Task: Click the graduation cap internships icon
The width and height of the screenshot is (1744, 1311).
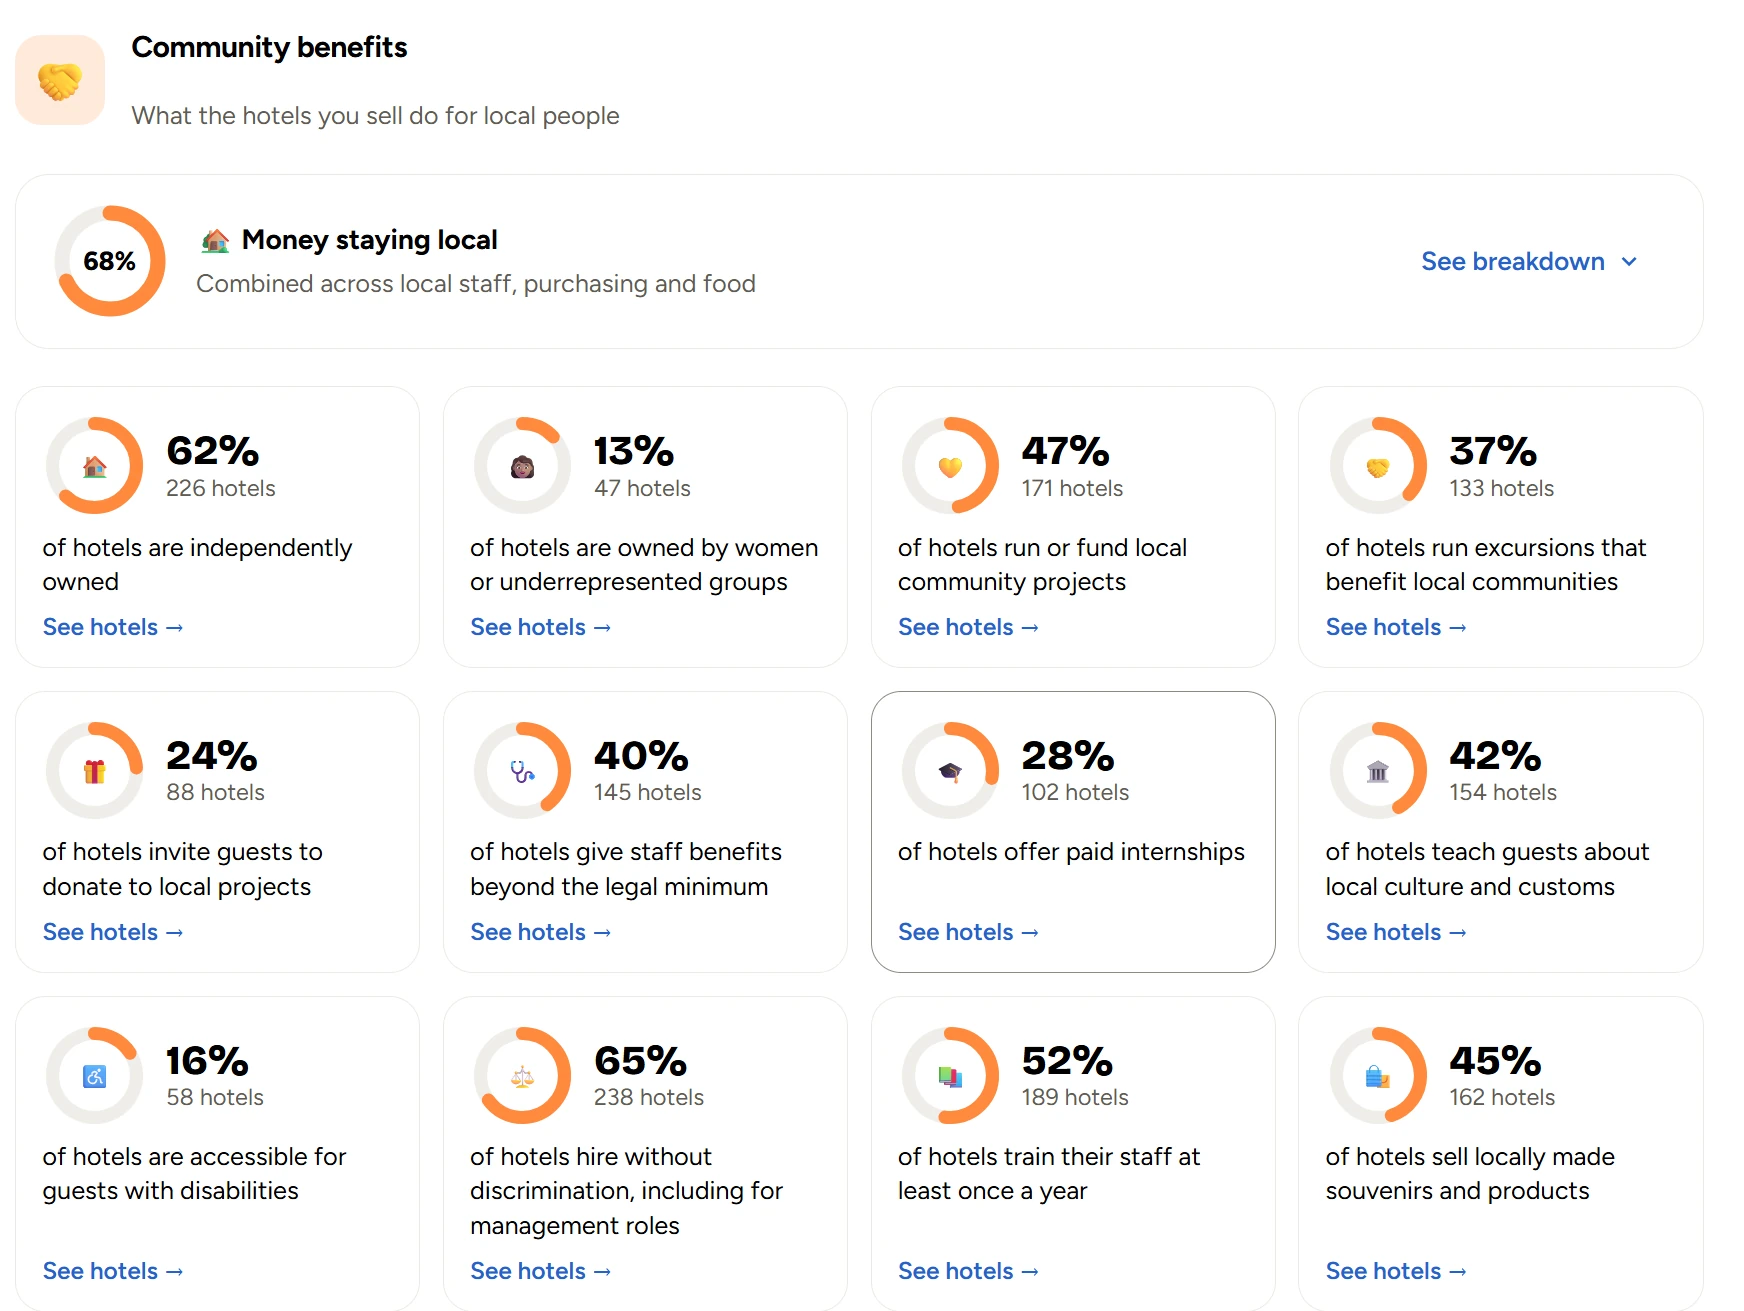Action: click(950, 771)
